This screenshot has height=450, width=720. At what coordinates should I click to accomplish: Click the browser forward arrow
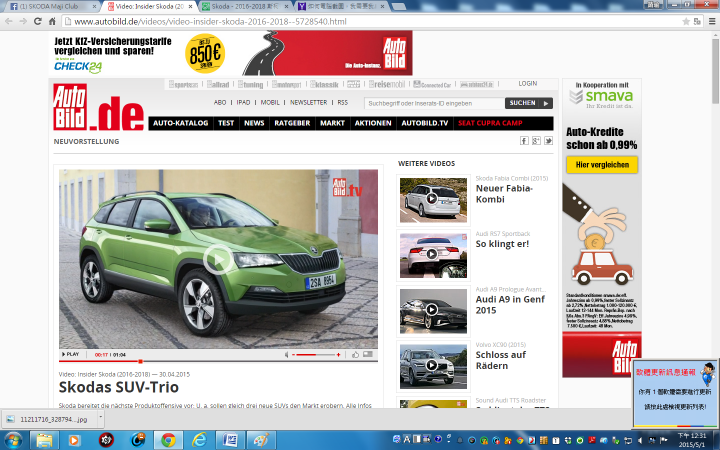pos(23,21)
